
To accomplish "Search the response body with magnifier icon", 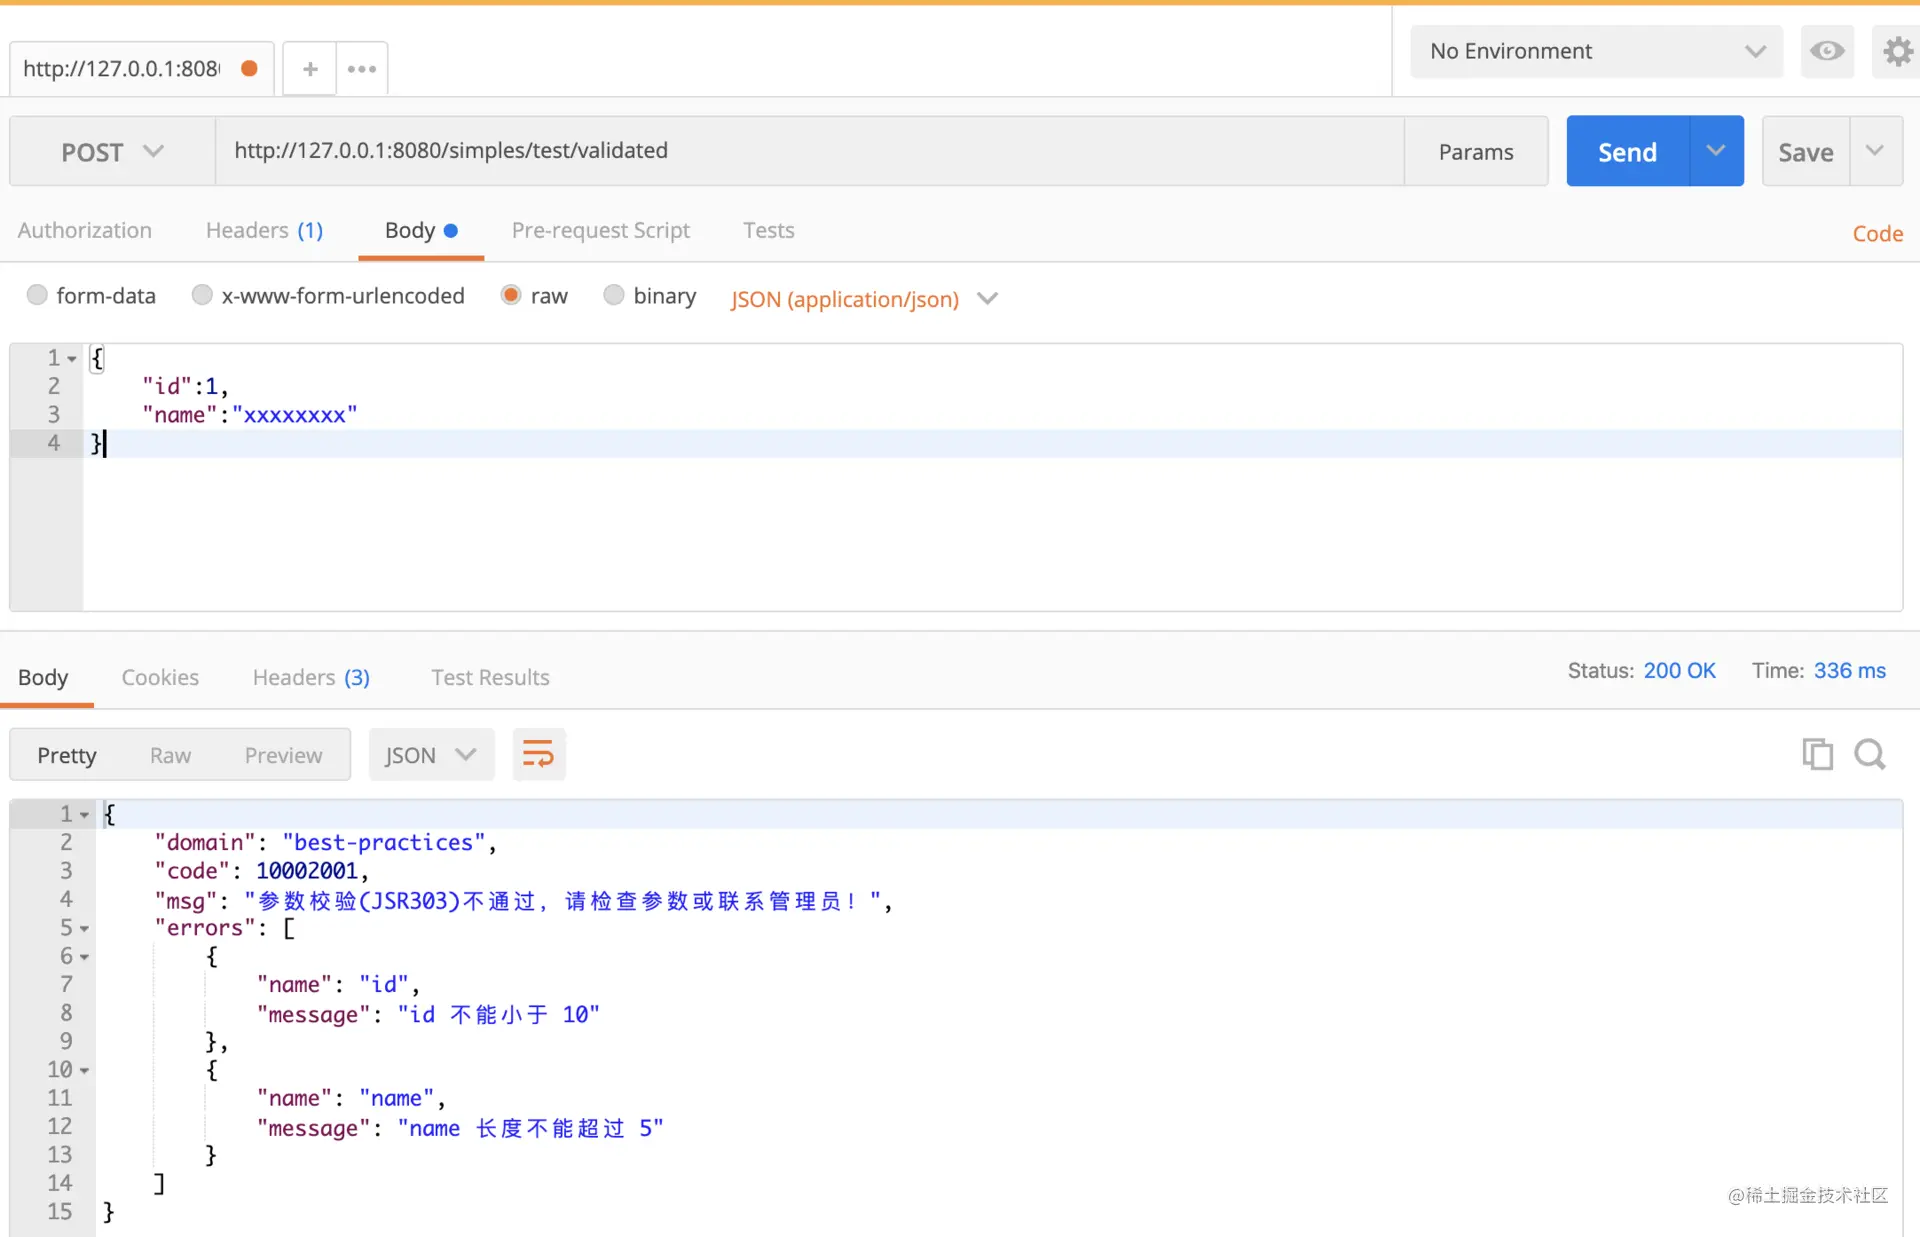I will [1870, 754].
